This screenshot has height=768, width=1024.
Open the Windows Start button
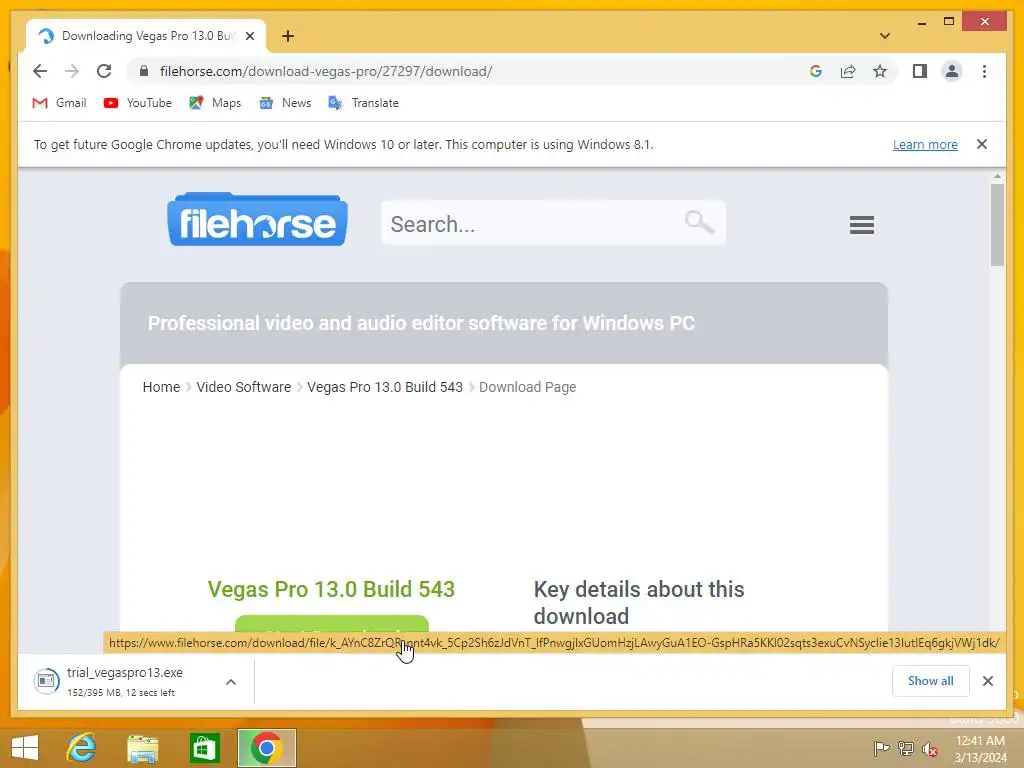click(25, 748)
